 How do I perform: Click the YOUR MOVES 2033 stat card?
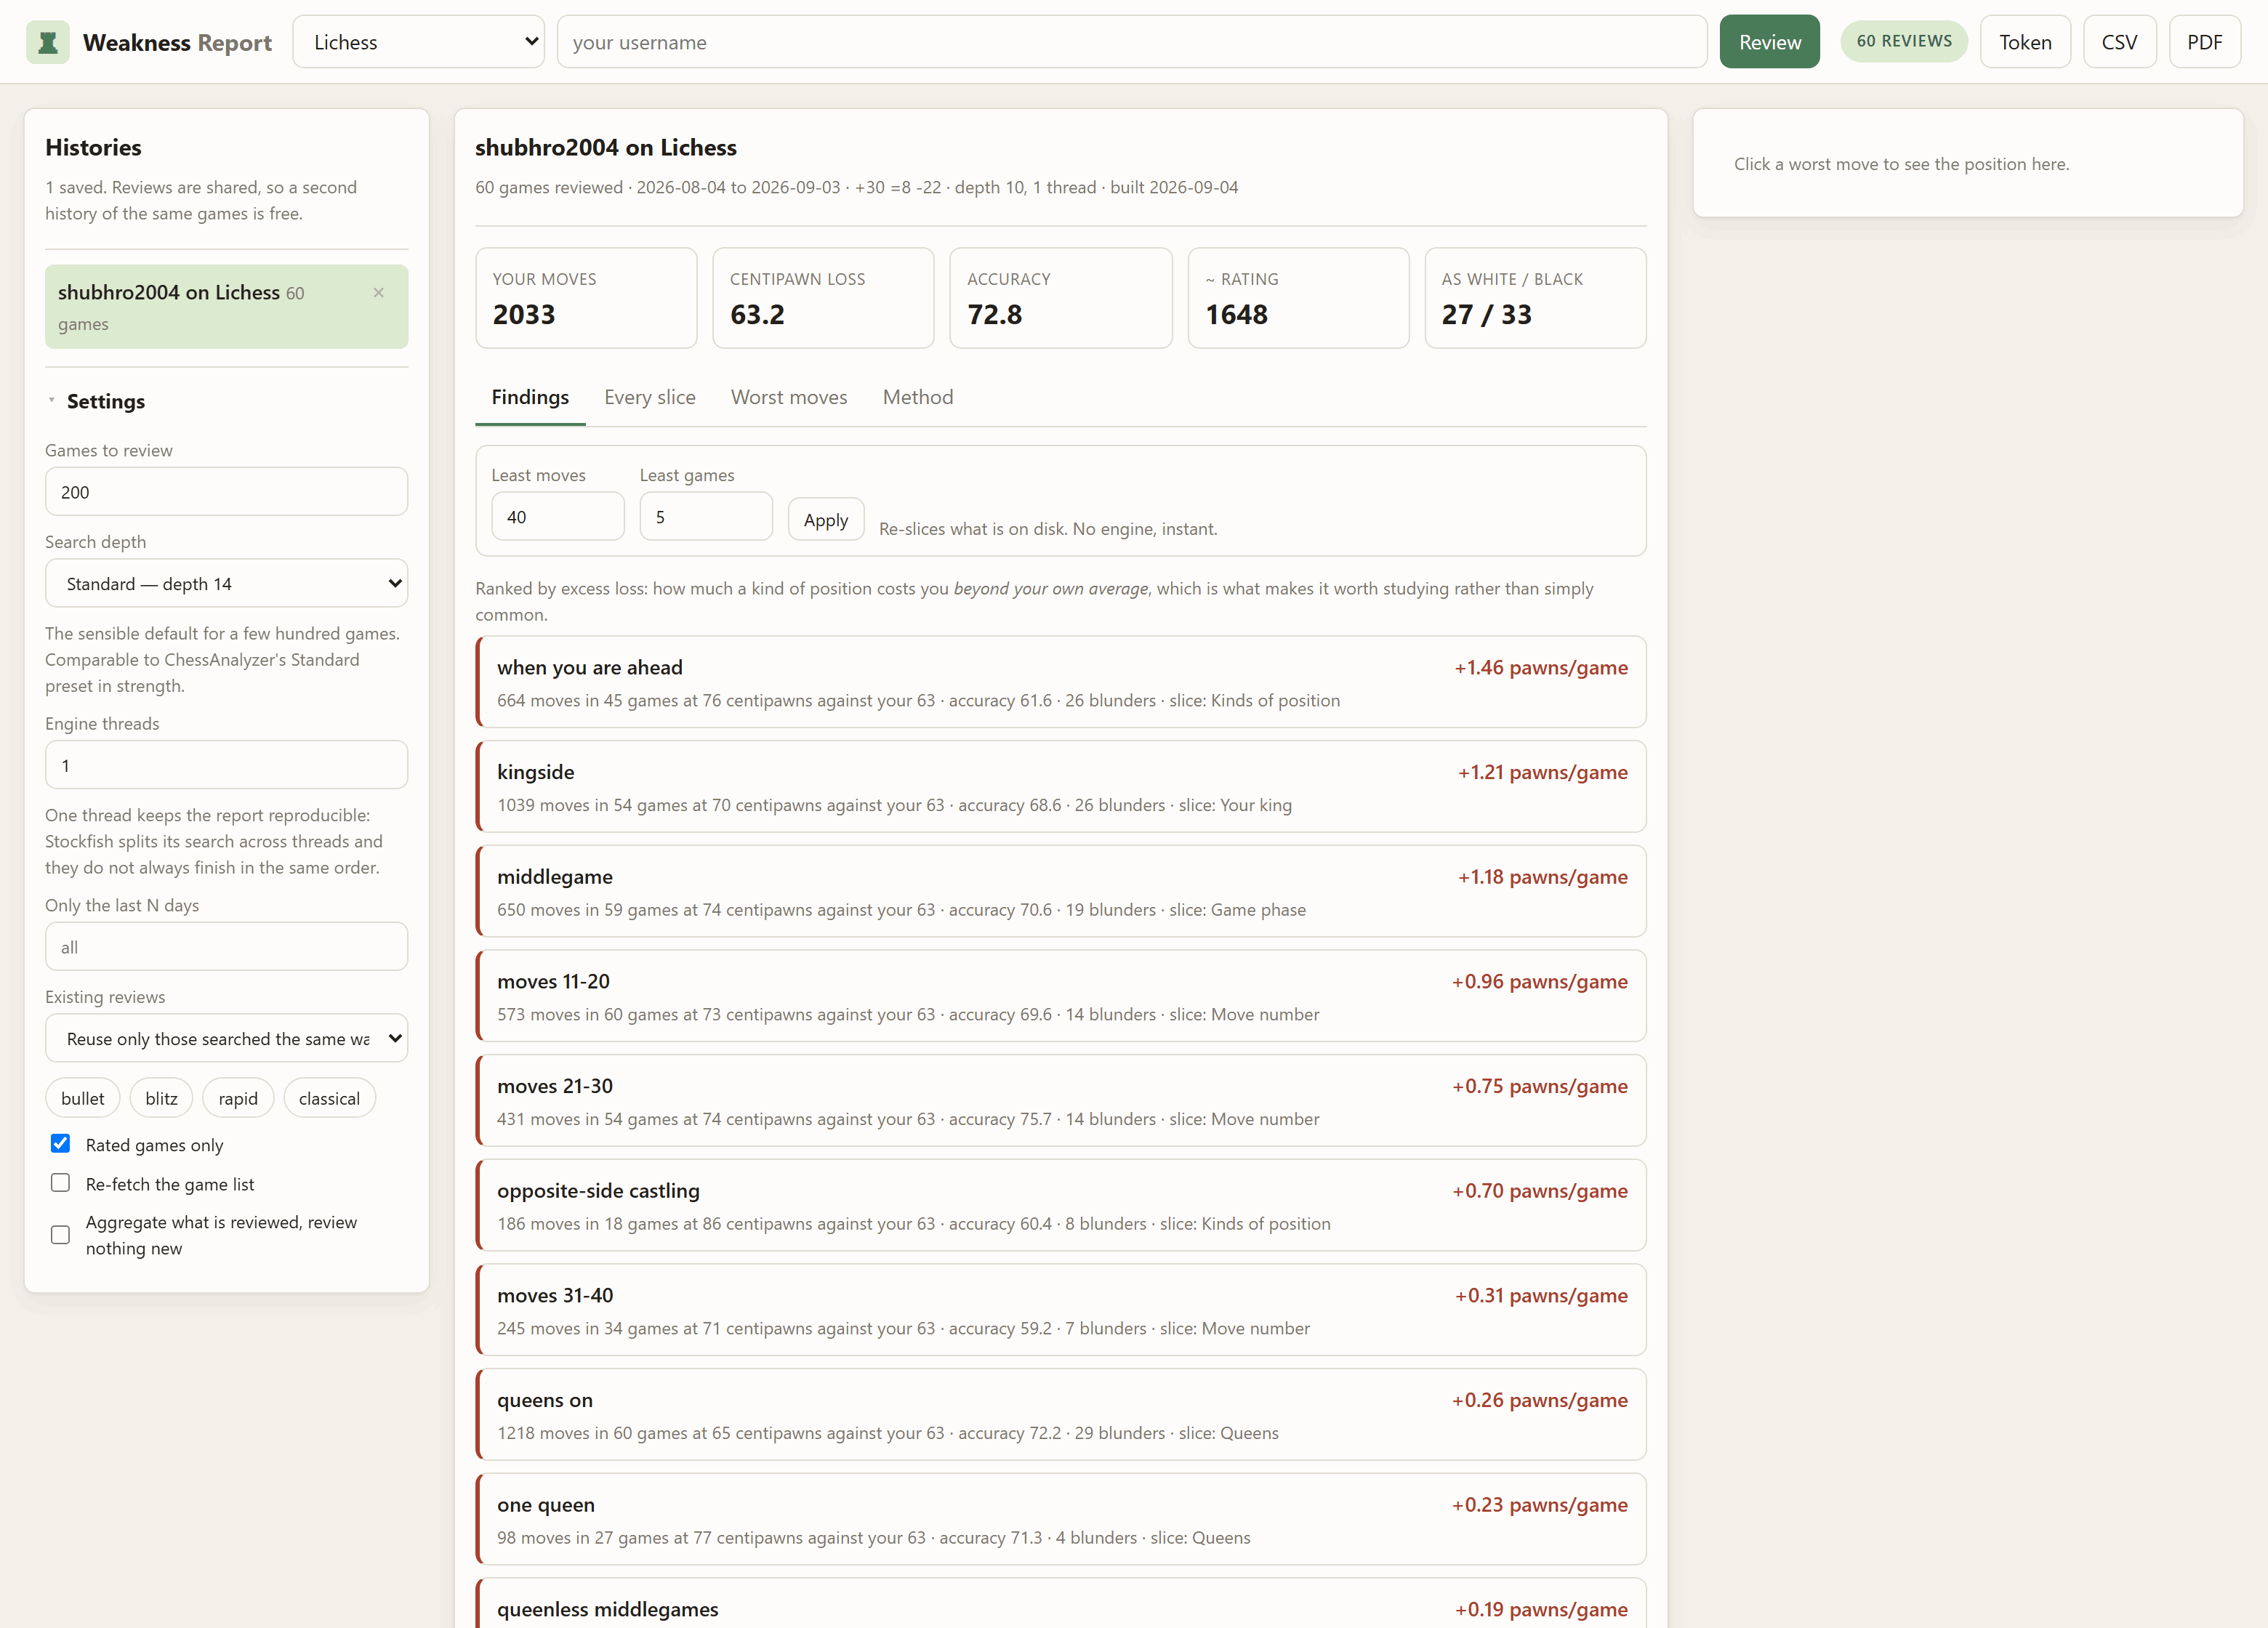pos(586,298)
